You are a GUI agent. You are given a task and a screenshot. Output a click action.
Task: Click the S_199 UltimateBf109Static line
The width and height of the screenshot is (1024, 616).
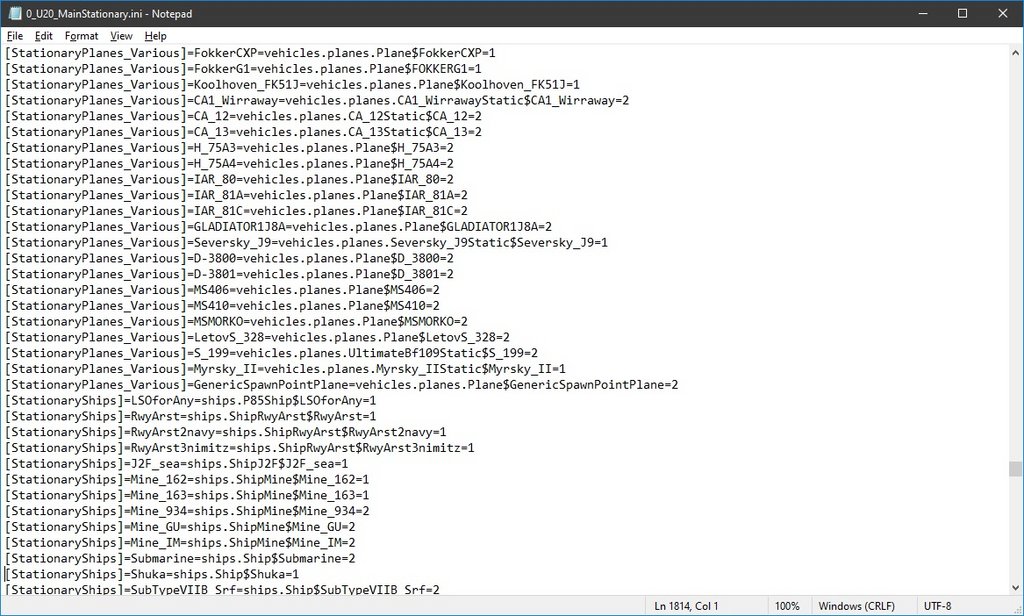tap(272, 353)
